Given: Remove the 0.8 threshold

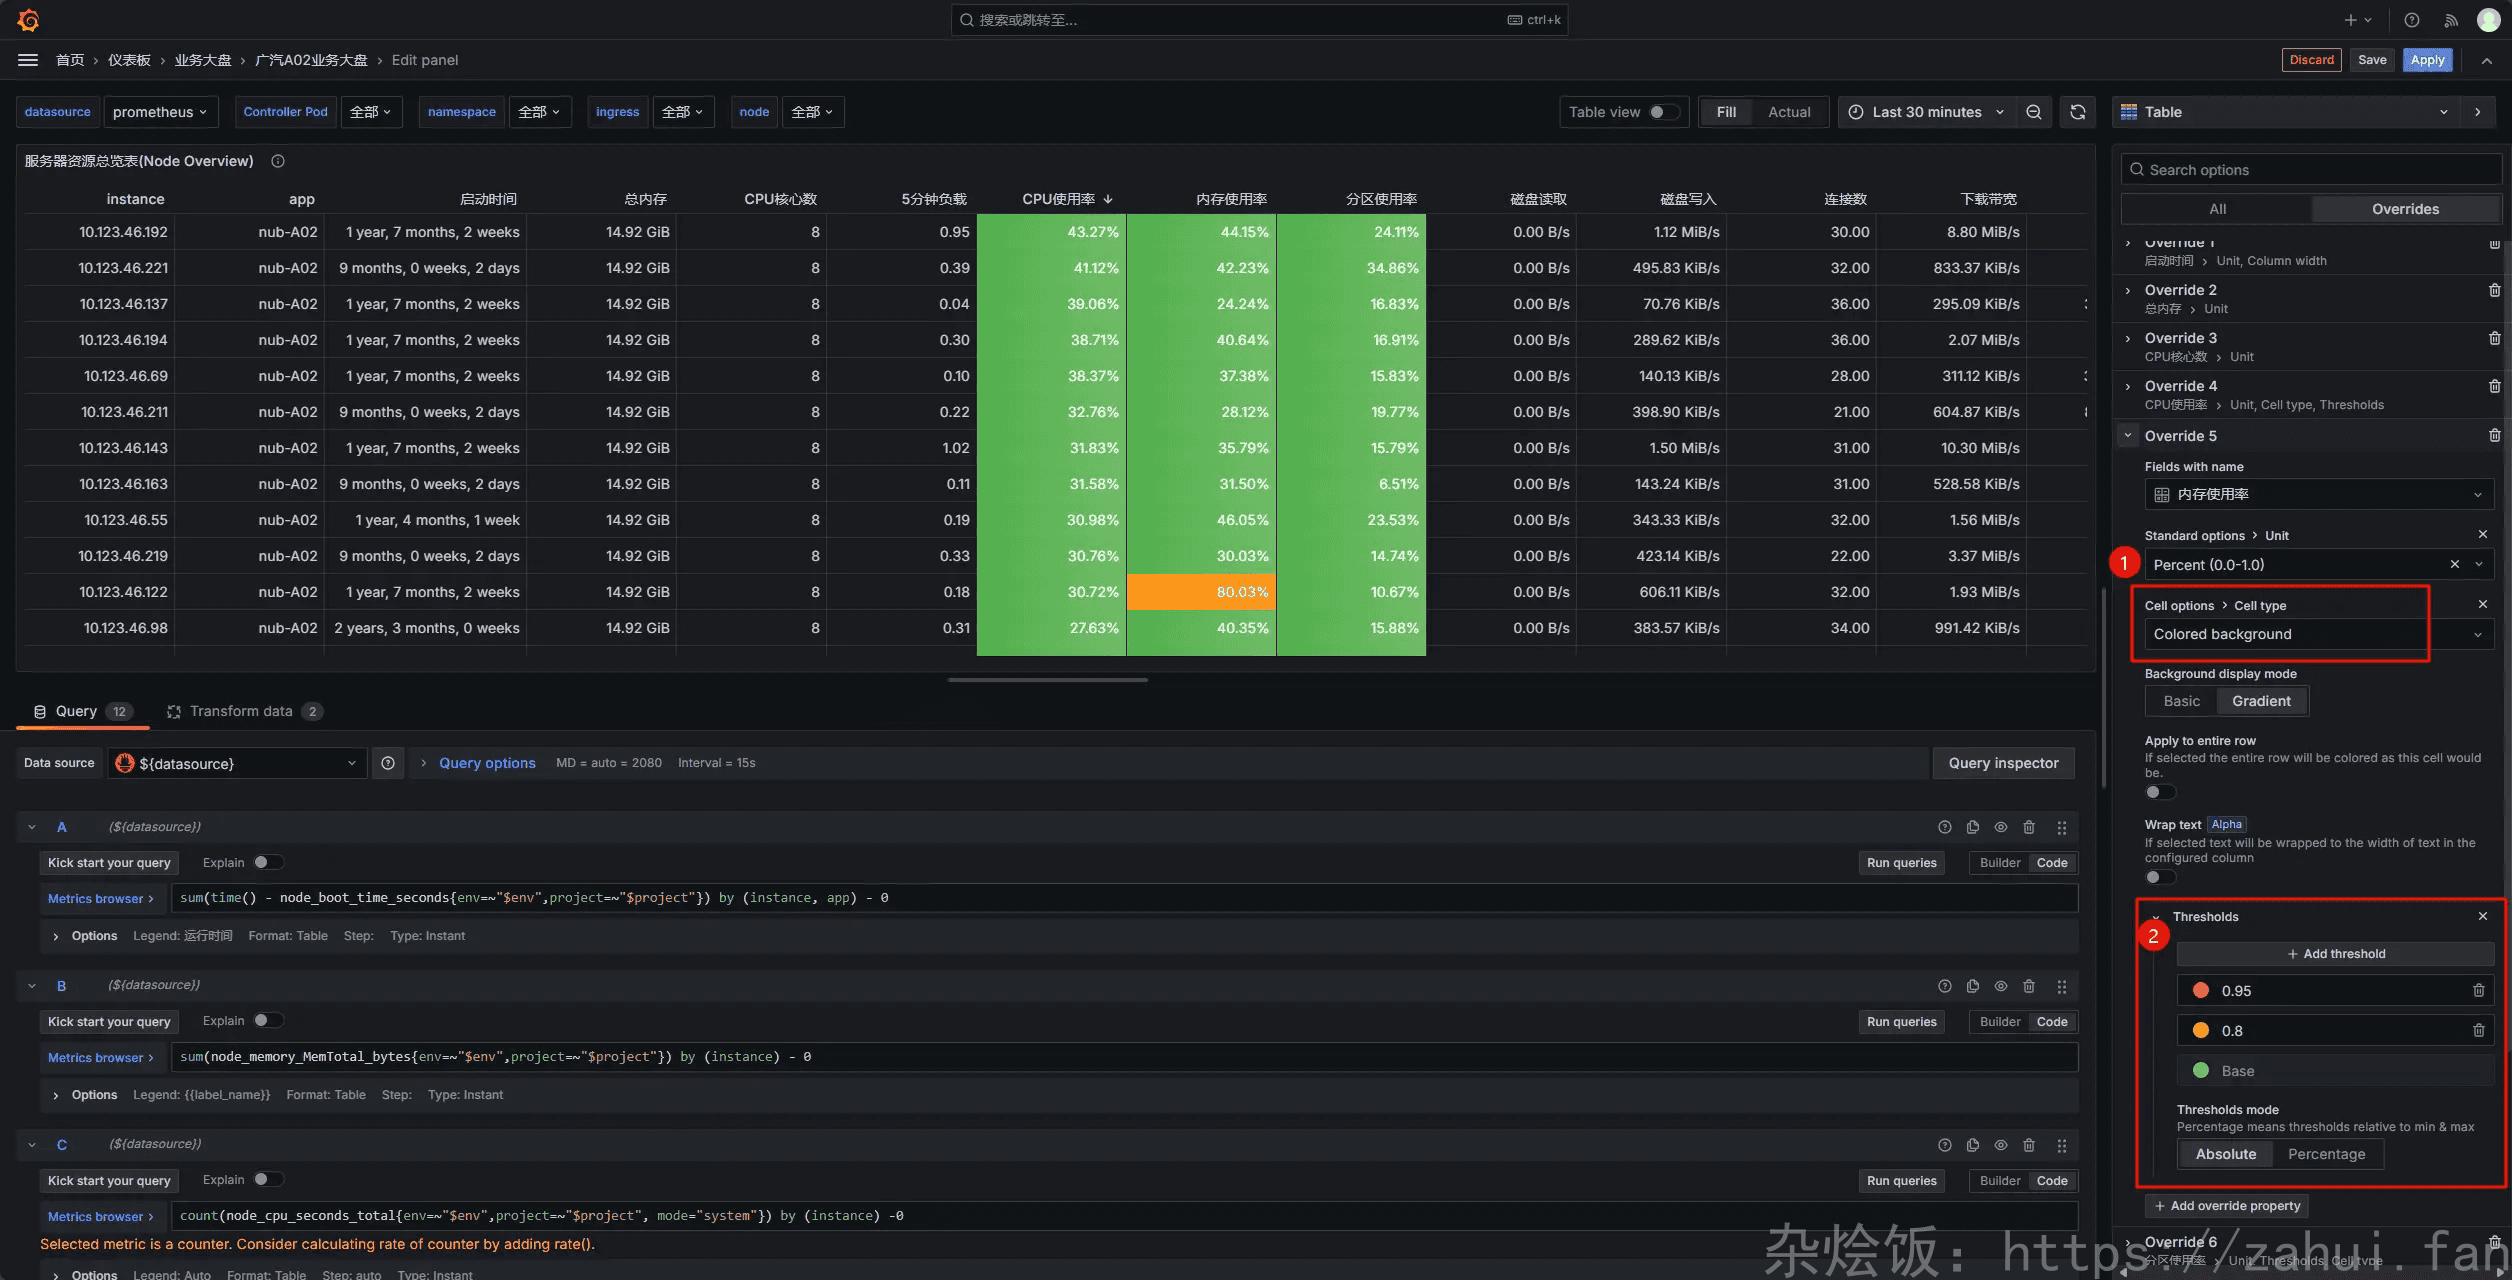Looking at the screenshot, I should click(x=2478, y=1031).
